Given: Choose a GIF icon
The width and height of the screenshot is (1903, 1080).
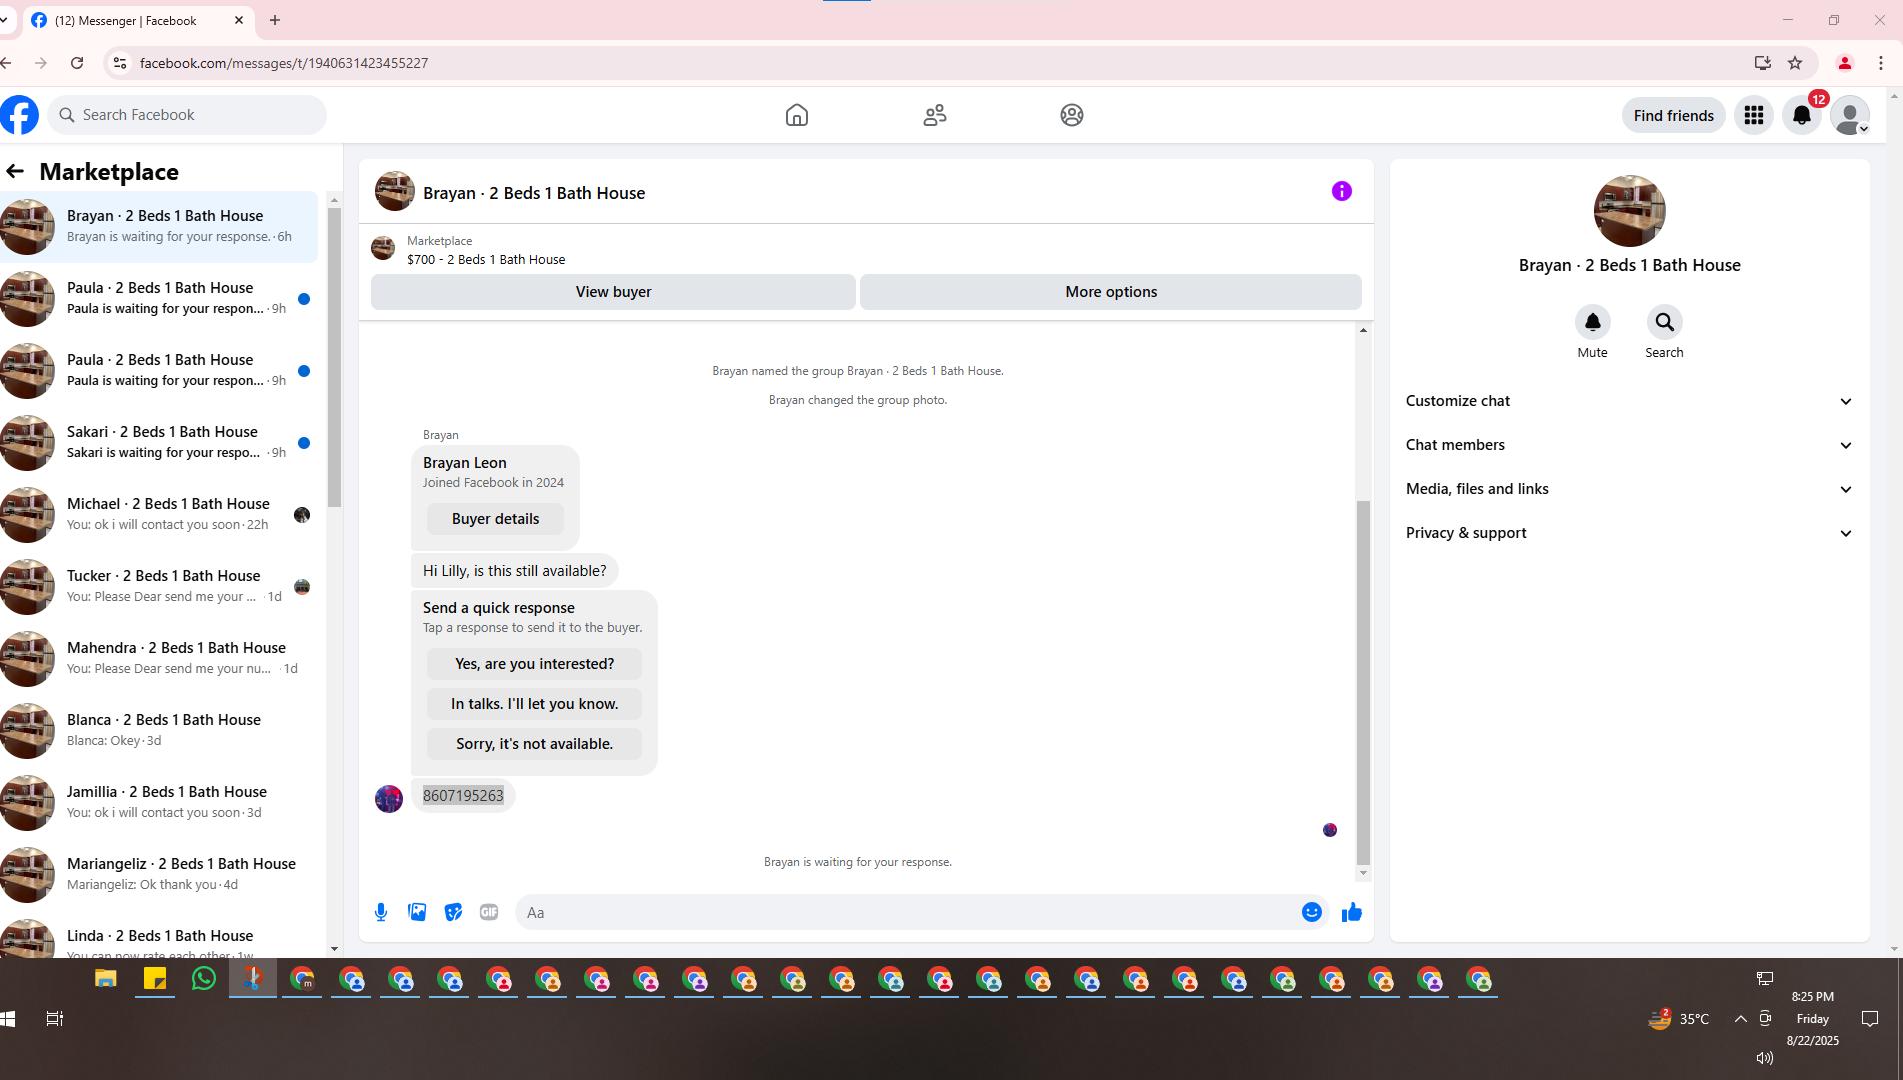Looking at the screenshot, I should tap(489, 912).
